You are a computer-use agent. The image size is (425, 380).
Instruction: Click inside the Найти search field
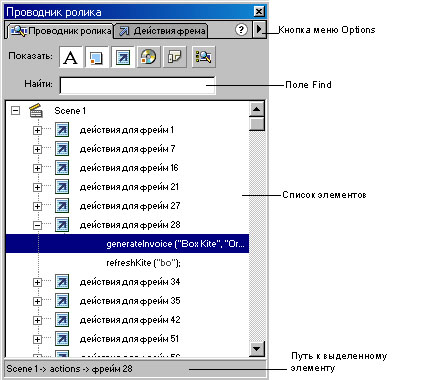tap(137, 85)
